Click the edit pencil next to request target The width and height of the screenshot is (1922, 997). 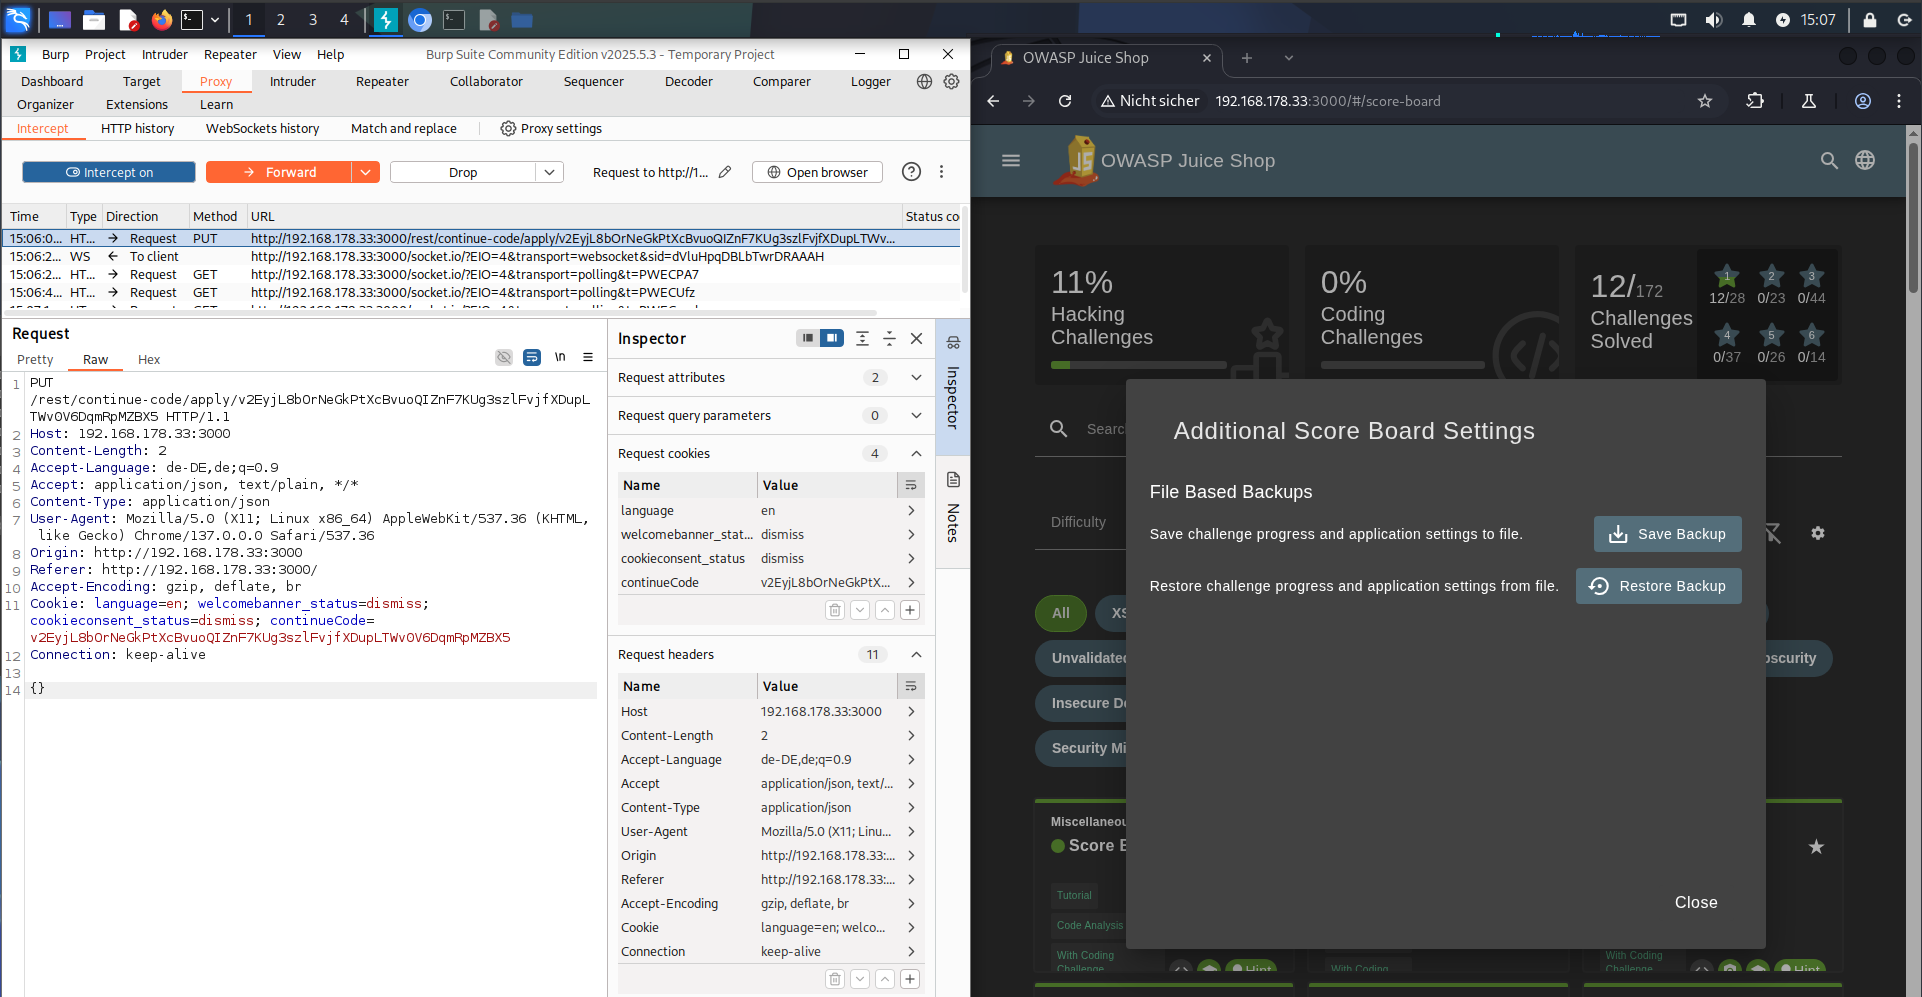[725, 172]
